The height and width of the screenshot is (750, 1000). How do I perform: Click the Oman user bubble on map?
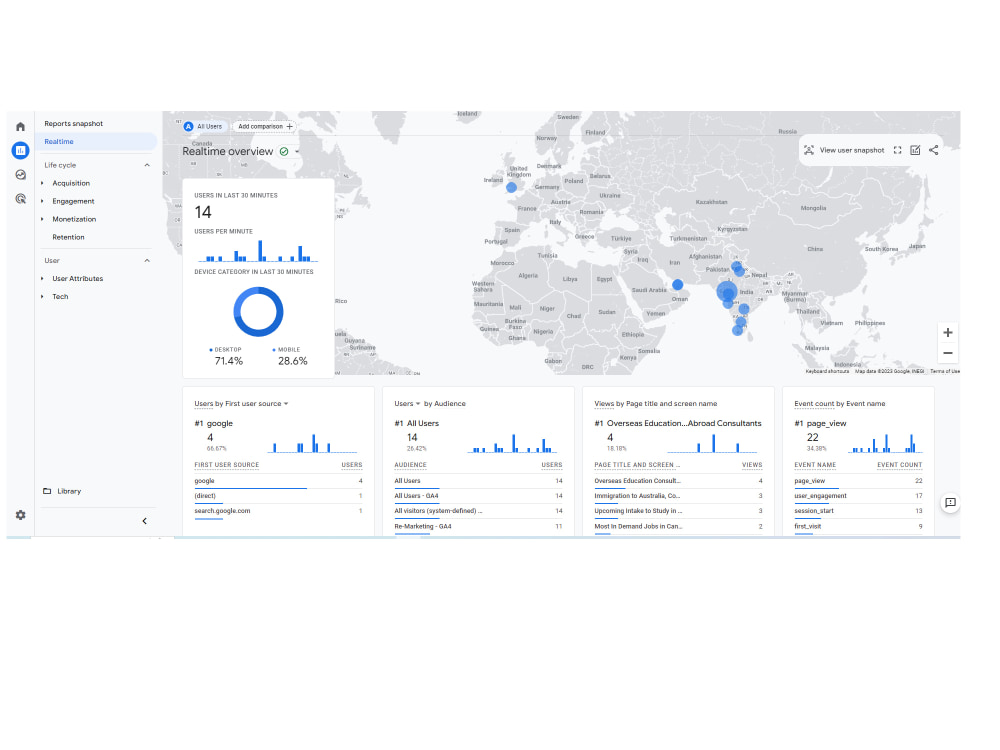pyautogui.click(x=677, y=284)
